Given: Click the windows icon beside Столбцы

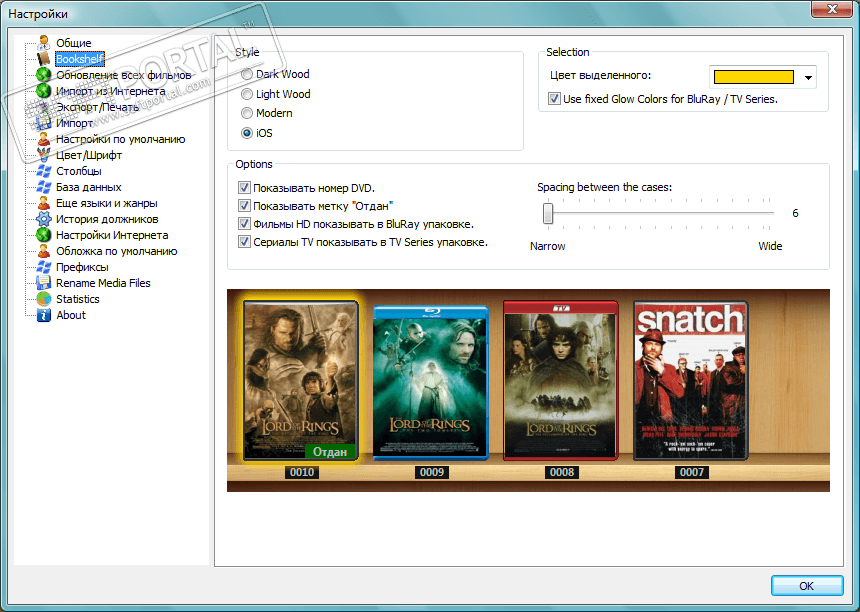Looking at the screenshot, I should coord(44,171).
